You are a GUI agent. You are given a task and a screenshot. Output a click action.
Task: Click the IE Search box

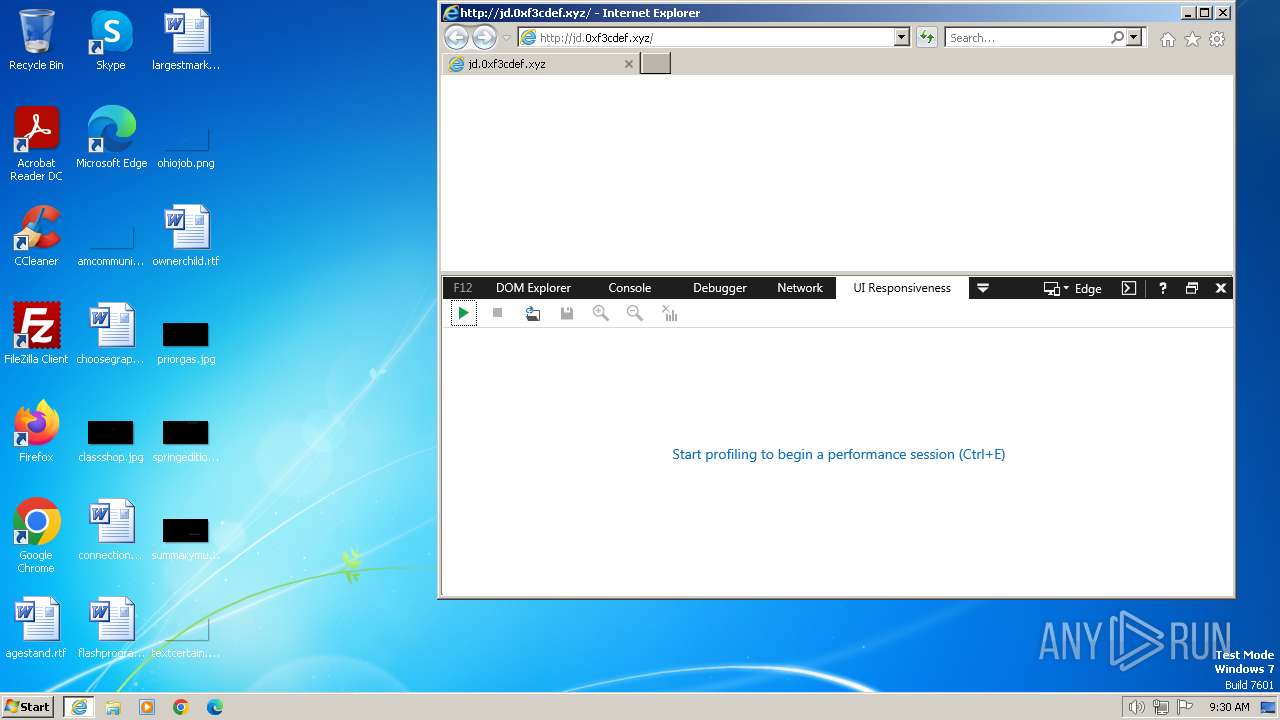click(x=1026, y=38)
